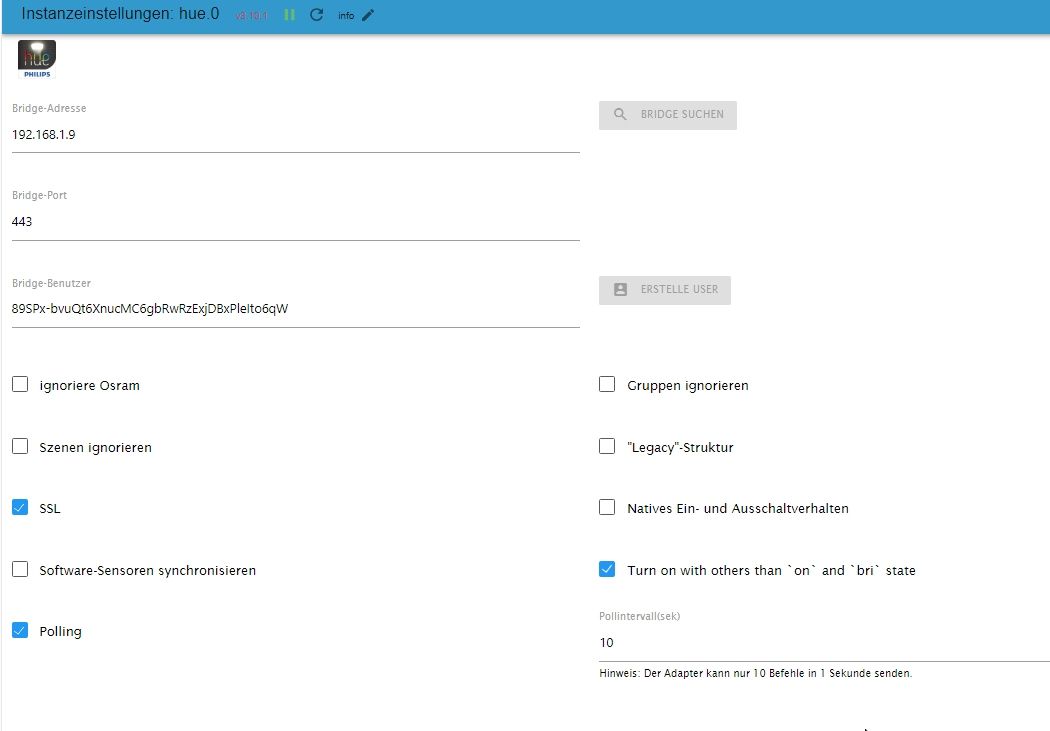The width and height of the screenshot is (1050, 731).
Task: Click the ERSTELLE USER button
Action: [x=664, y=290]
